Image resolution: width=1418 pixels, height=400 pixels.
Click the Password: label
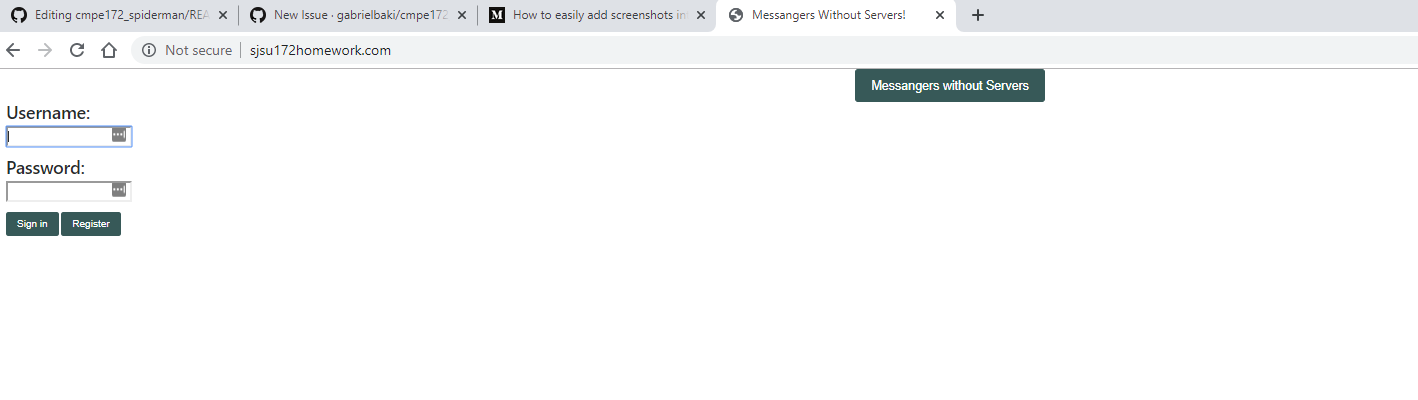(46, 168)
